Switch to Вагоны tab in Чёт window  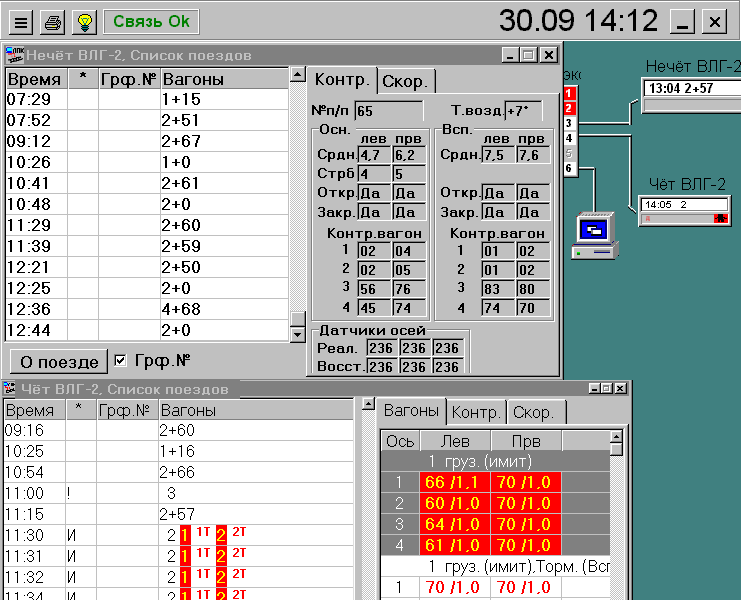tap(411, 411)
